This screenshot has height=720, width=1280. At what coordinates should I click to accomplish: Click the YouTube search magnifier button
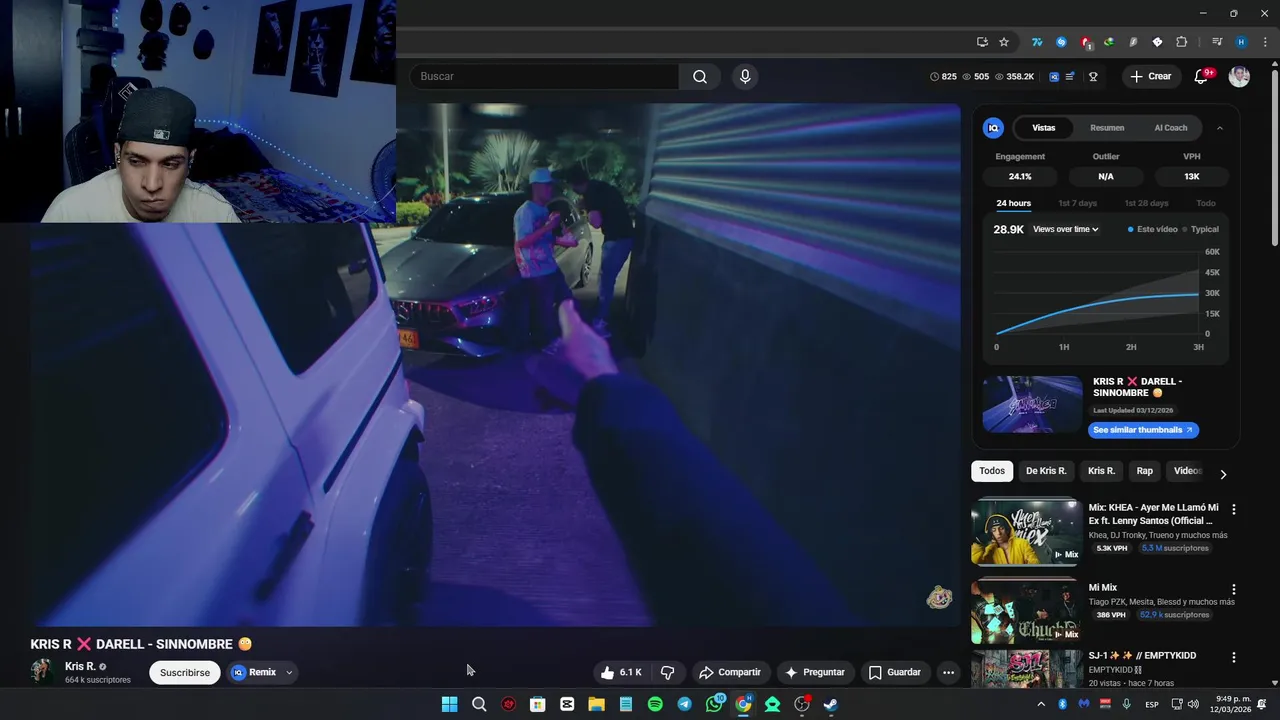tap(700, 76)
